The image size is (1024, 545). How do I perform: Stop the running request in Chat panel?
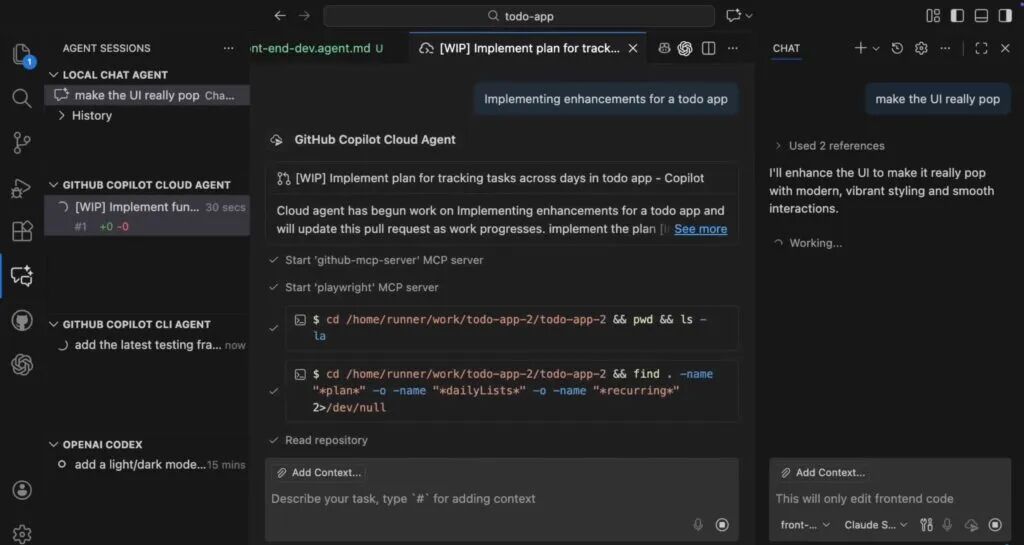(x=995, y=525)
